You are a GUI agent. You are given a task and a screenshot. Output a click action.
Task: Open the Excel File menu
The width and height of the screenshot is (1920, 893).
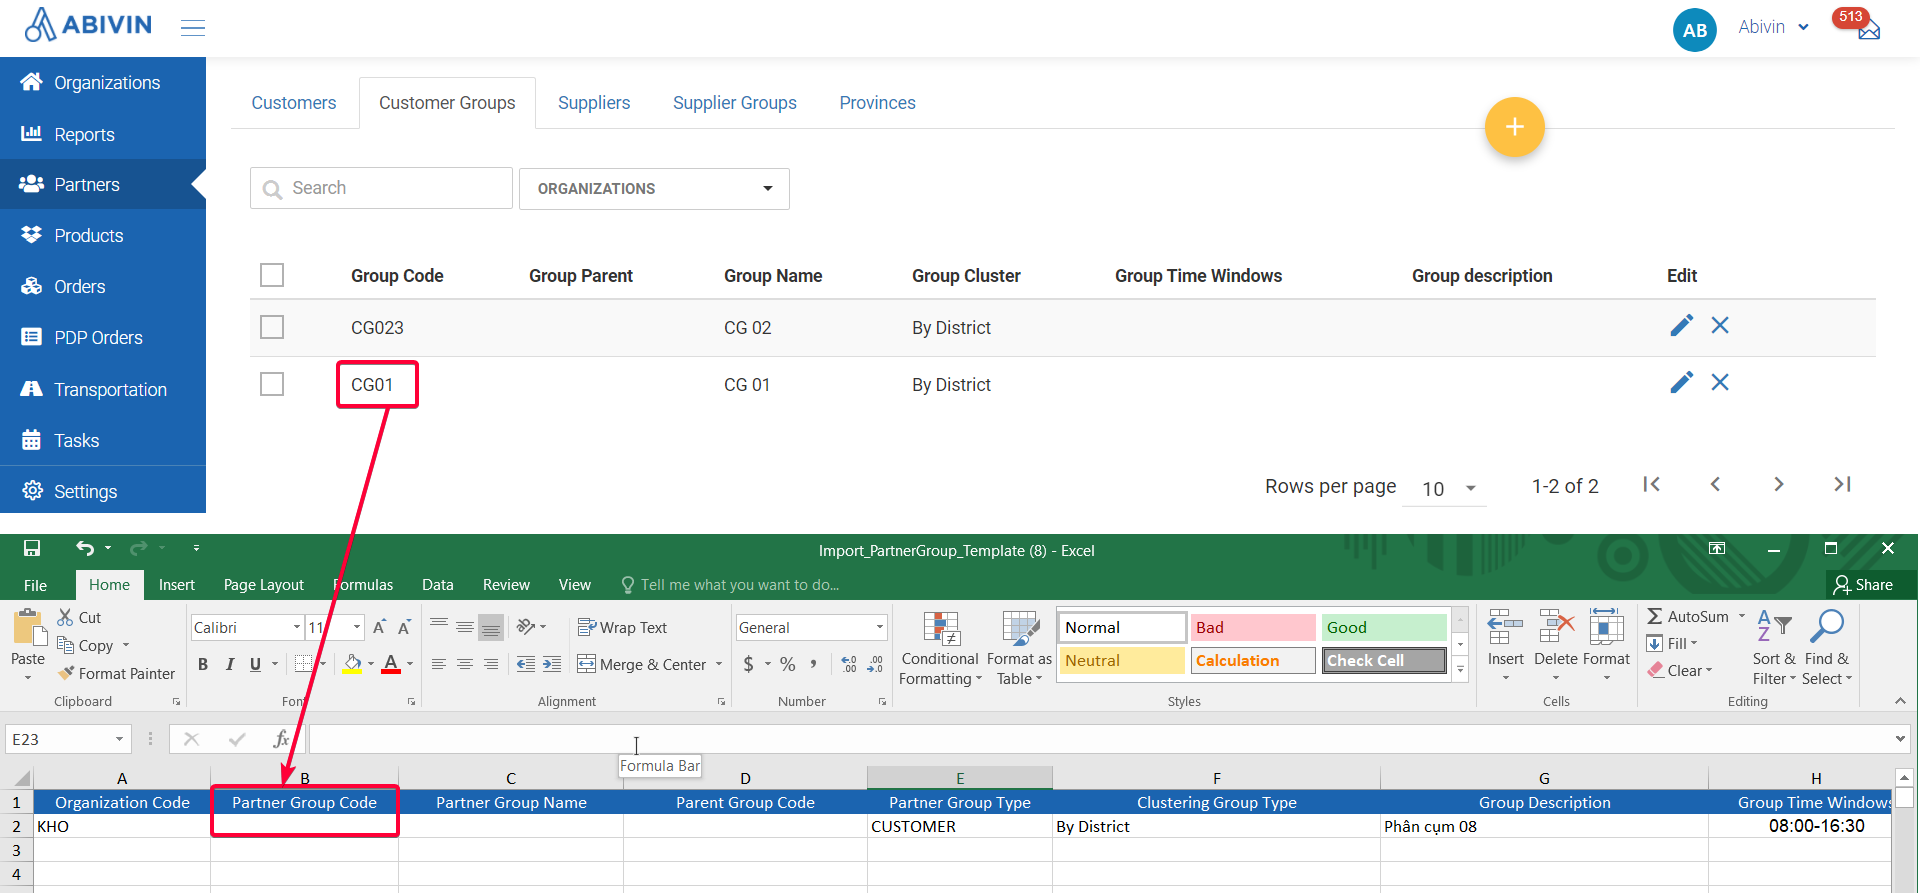point(35,585)
